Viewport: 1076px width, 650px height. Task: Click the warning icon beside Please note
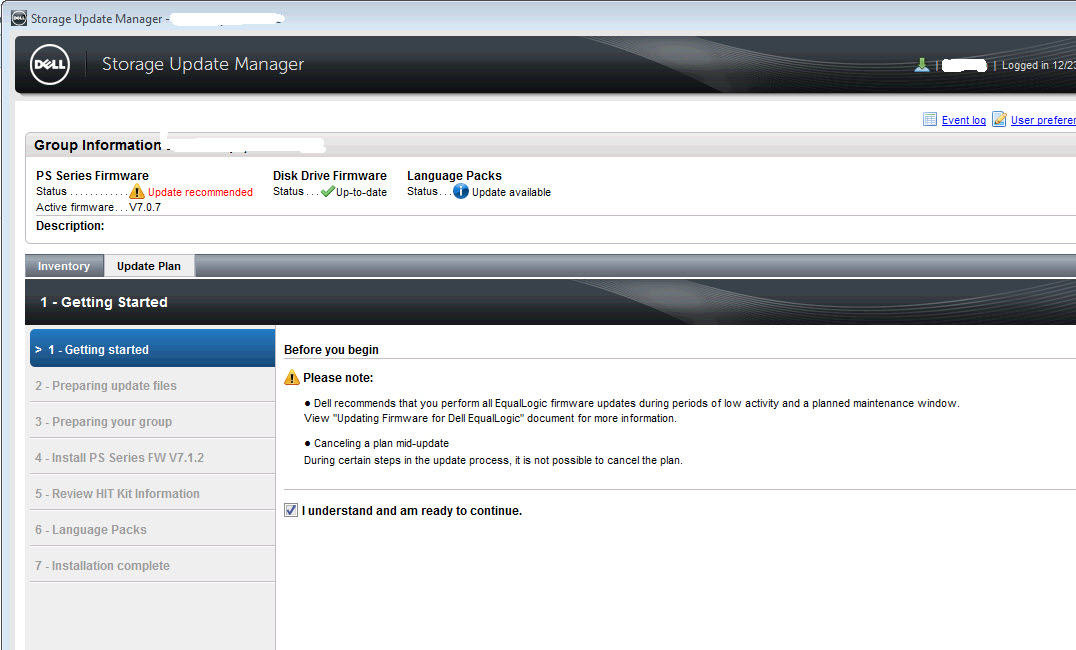click(292, 378)
